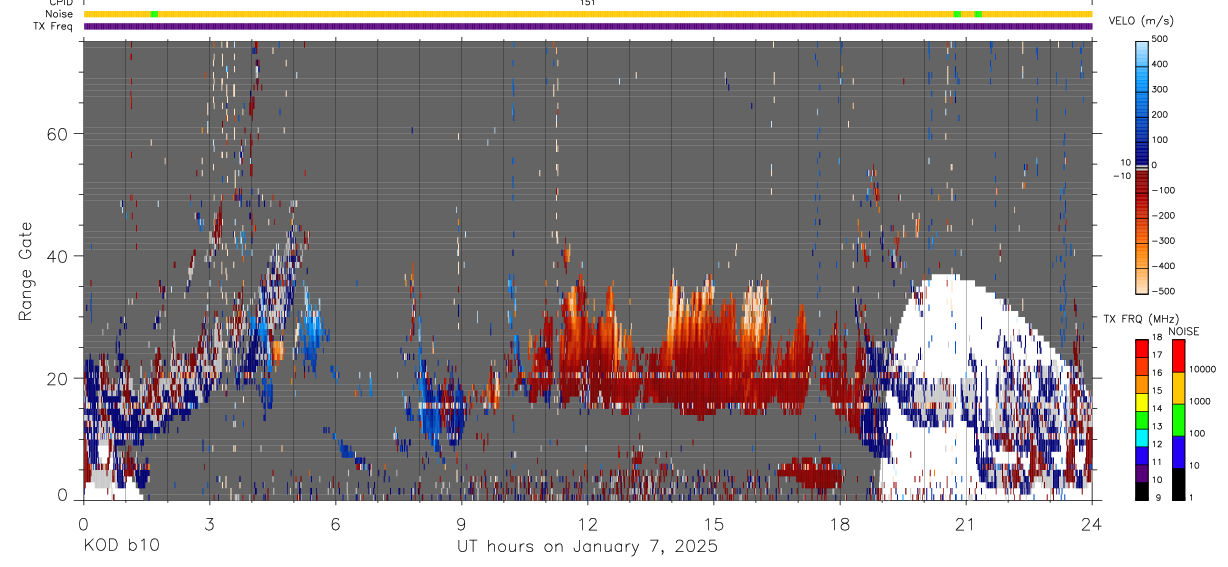Screen dimensions: 1228x567
Task: Click the 100 label in NOISE legend
Action: point(1197,433)
